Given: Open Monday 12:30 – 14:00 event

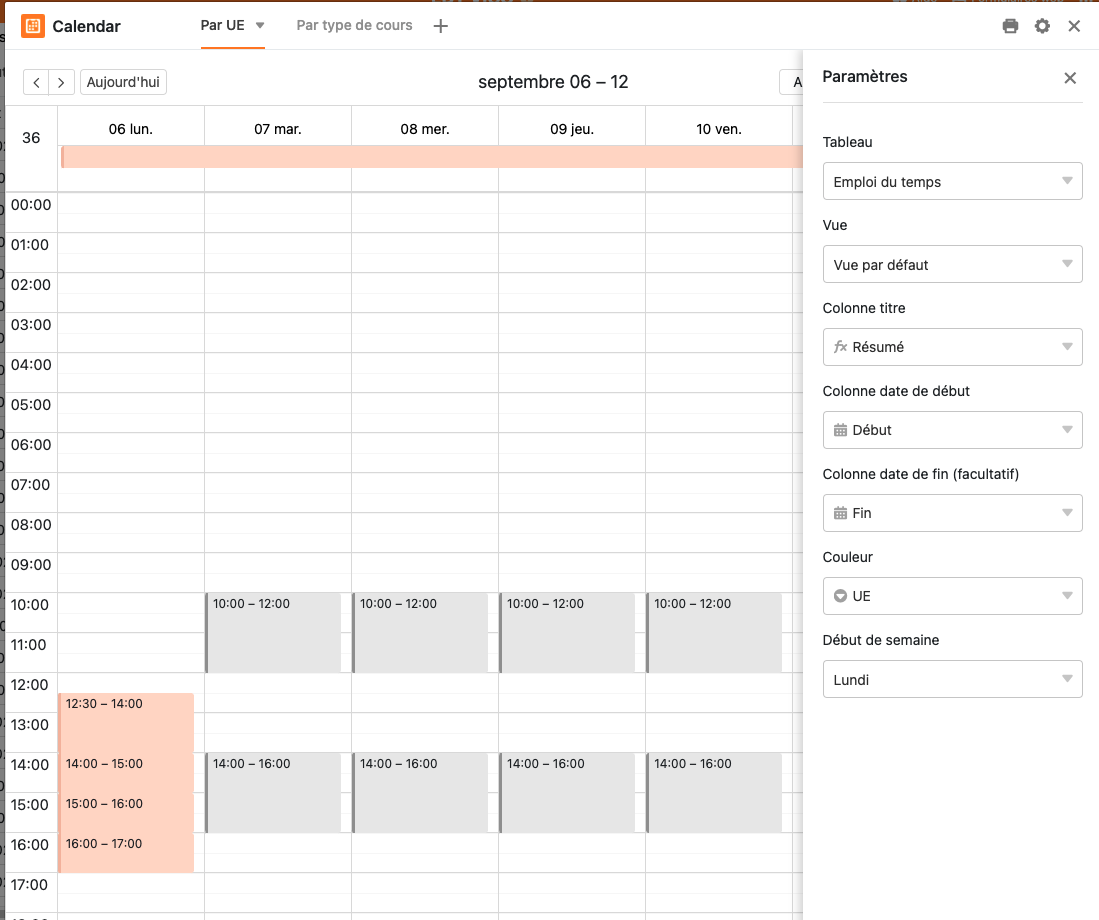Looking at the screenshot, I should (x=126, y=722).
